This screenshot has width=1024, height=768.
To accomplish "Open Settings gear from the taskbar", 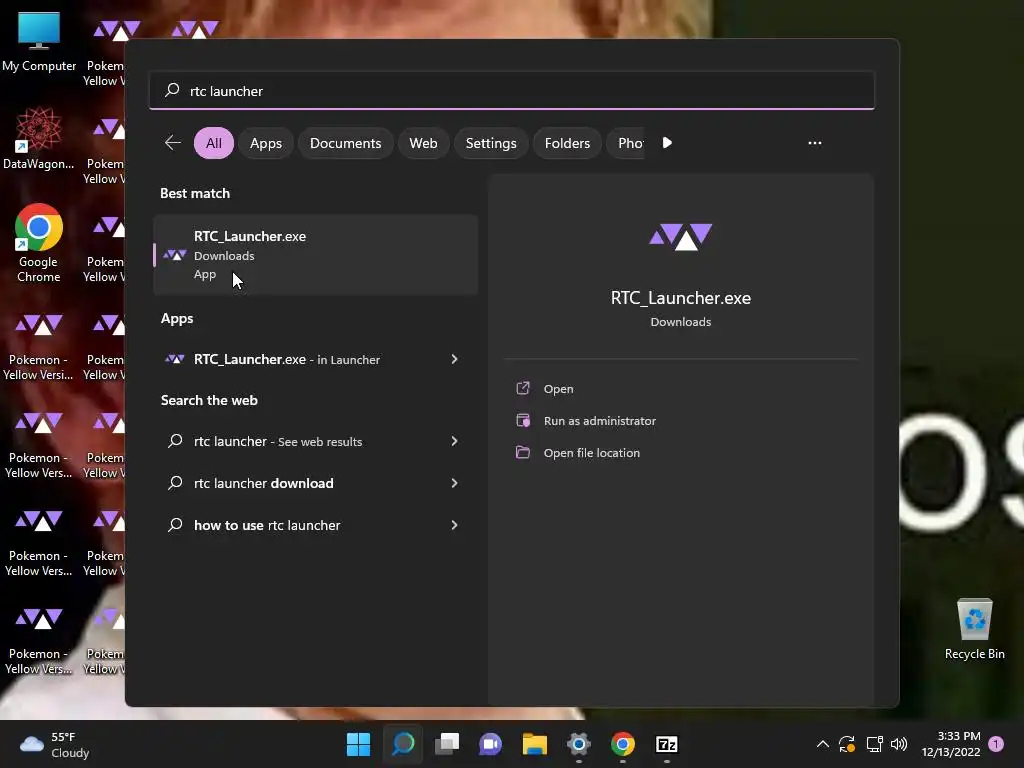I will point(579,744).
